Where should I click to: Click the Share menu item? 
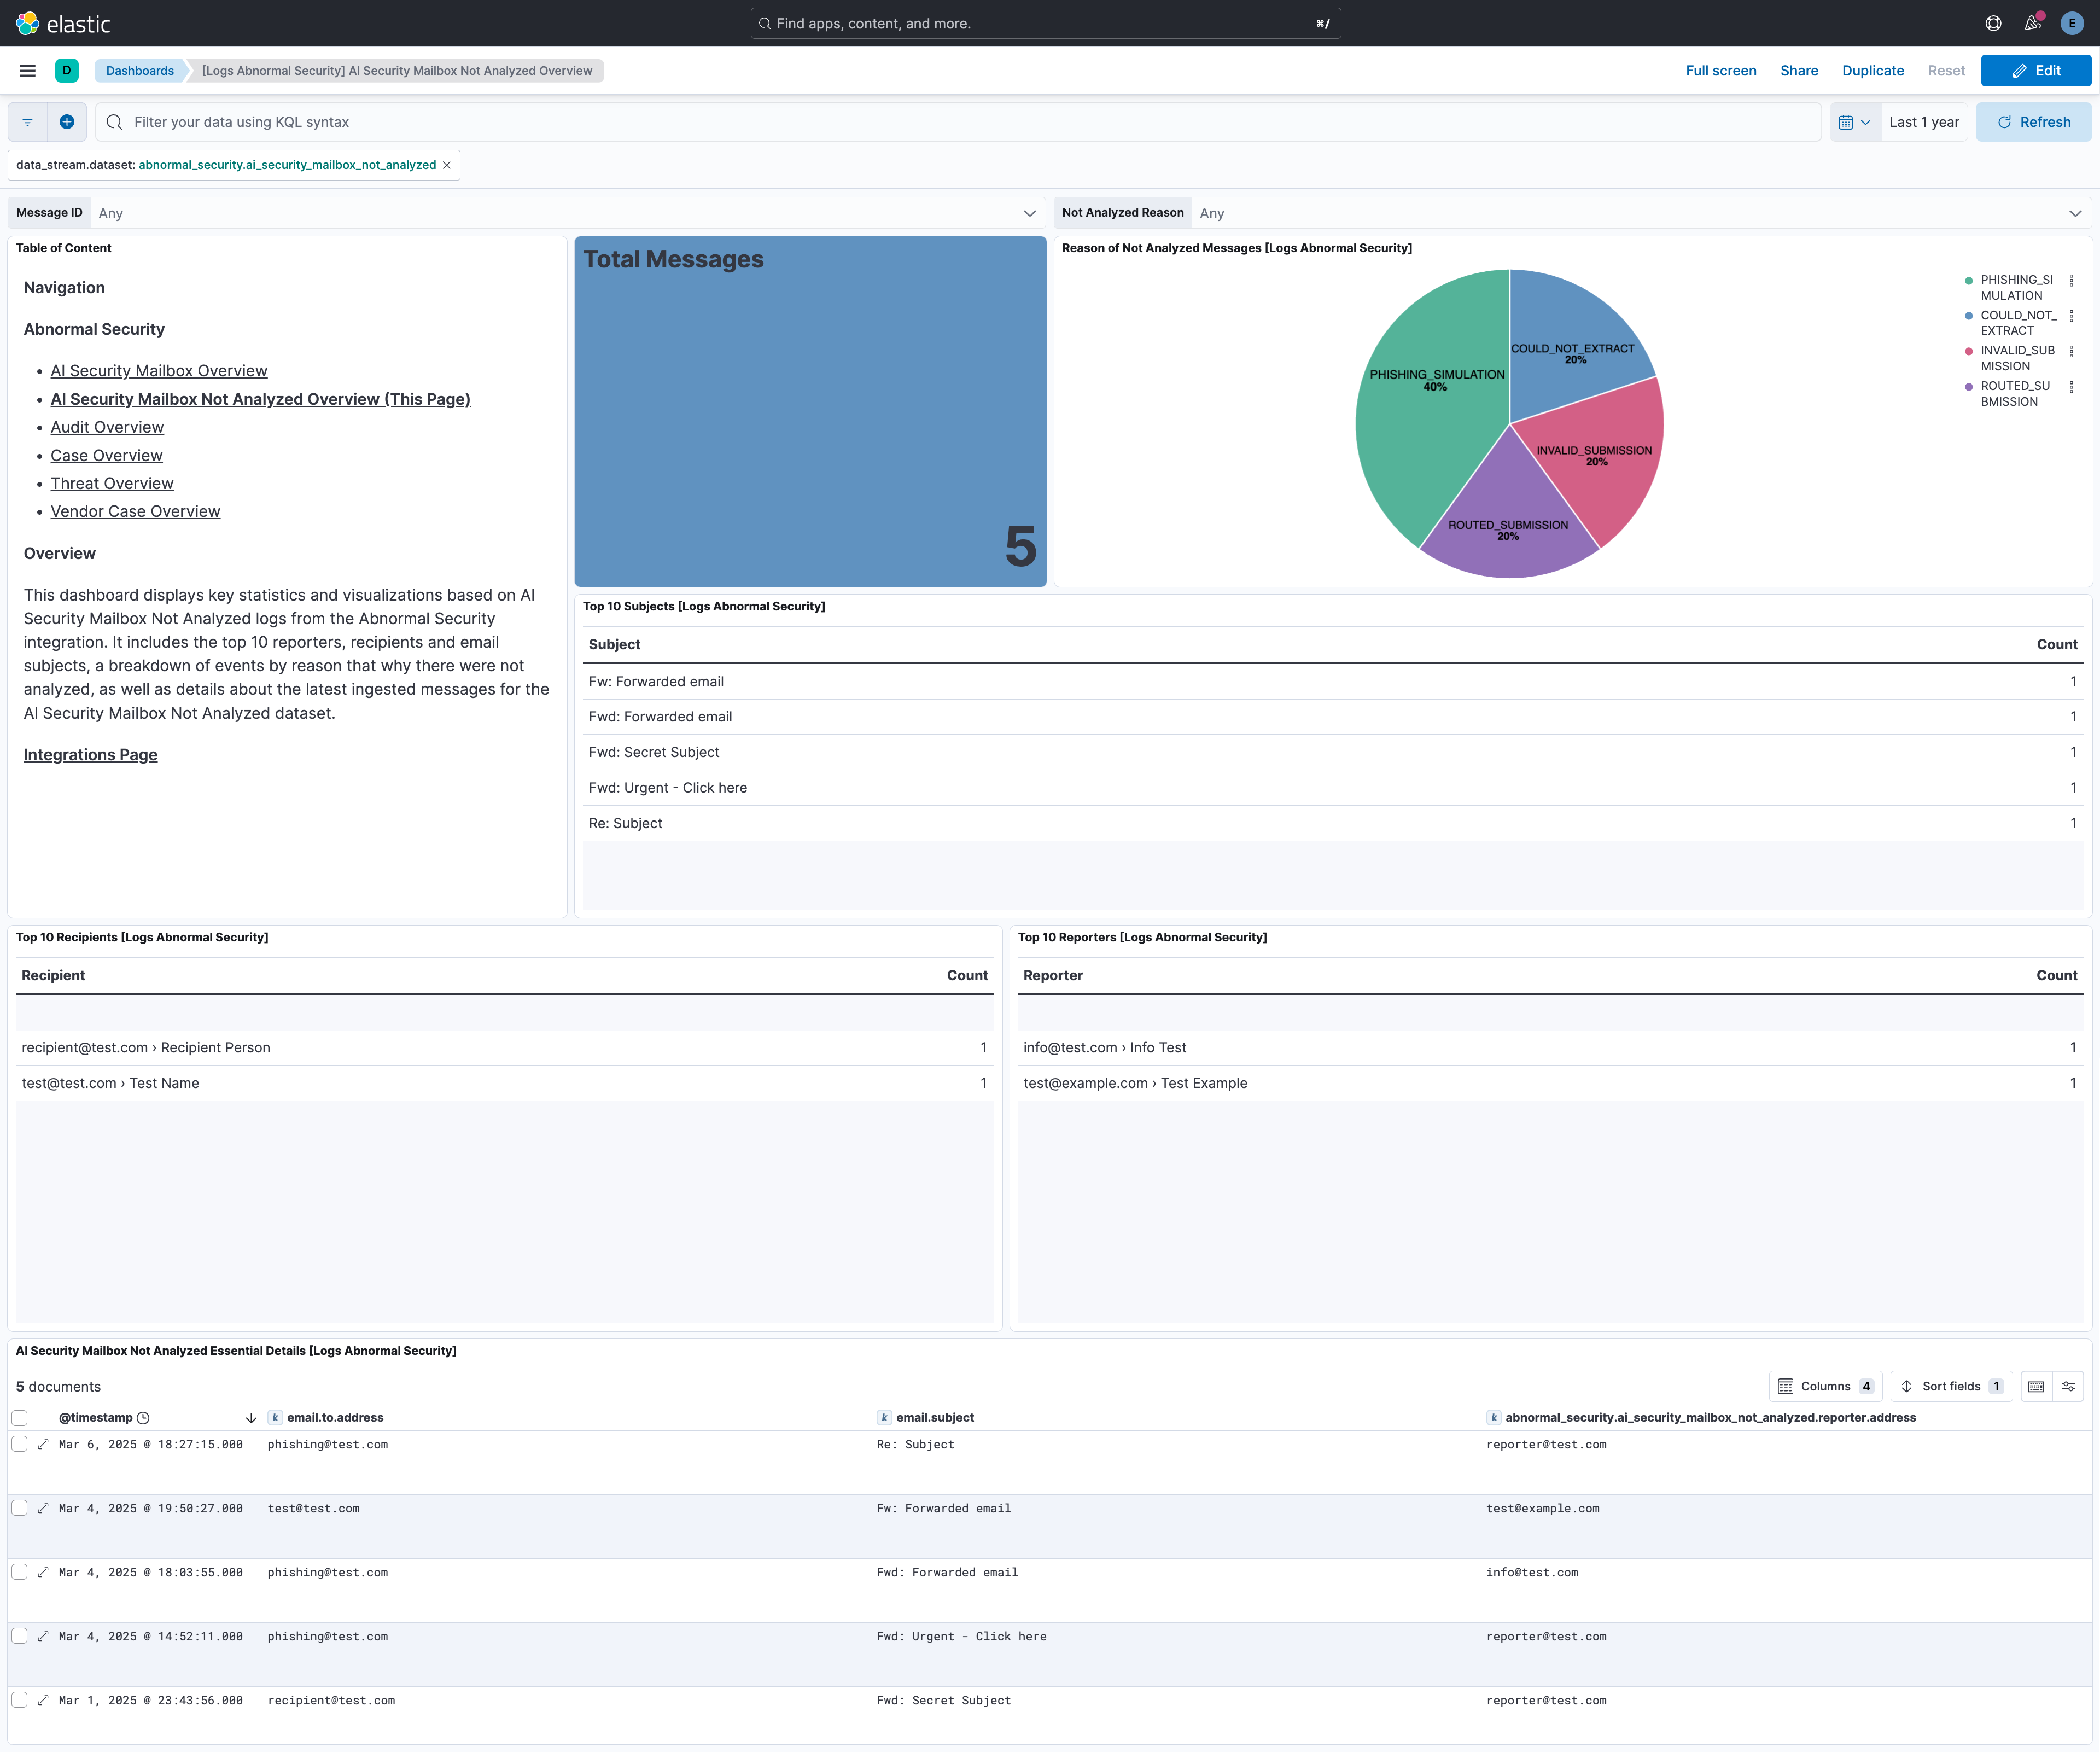[1798, 71]
